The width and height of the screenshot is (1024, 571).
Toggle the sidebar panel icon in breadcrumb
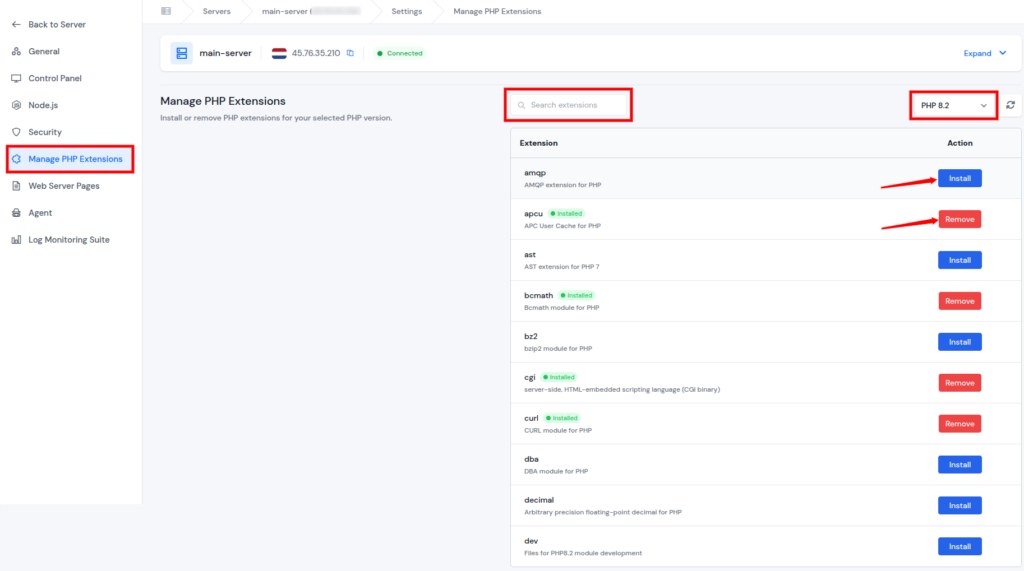pos(166,11)
